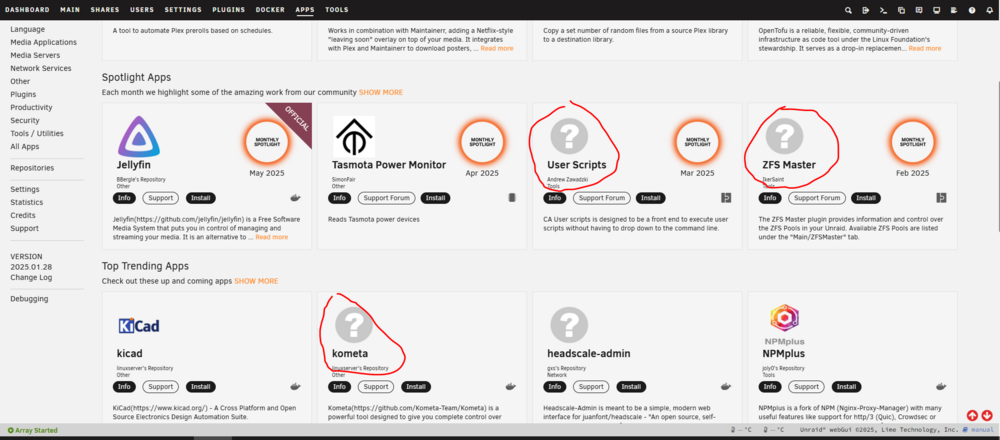Click the logout icon in the top bar
Screen dimensions: 1000x440
point(865,10)
